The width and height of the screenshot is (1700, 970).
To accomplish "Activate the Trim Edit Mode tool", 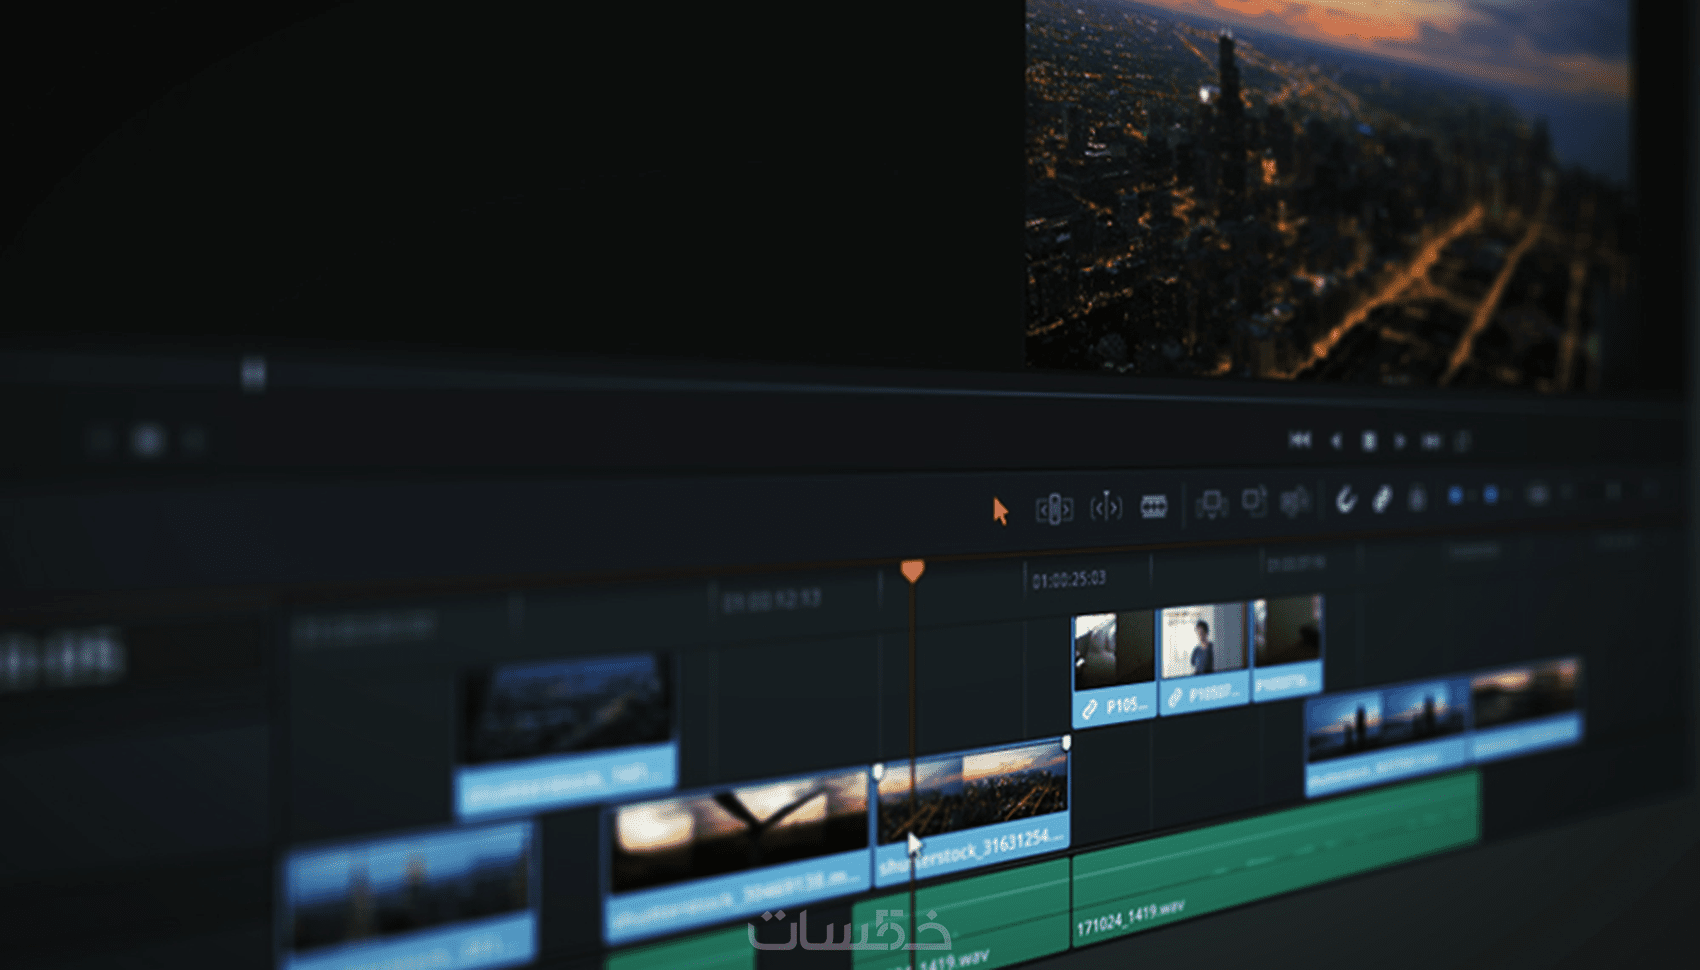I will pyautogui.click(x=1054, y=509).
